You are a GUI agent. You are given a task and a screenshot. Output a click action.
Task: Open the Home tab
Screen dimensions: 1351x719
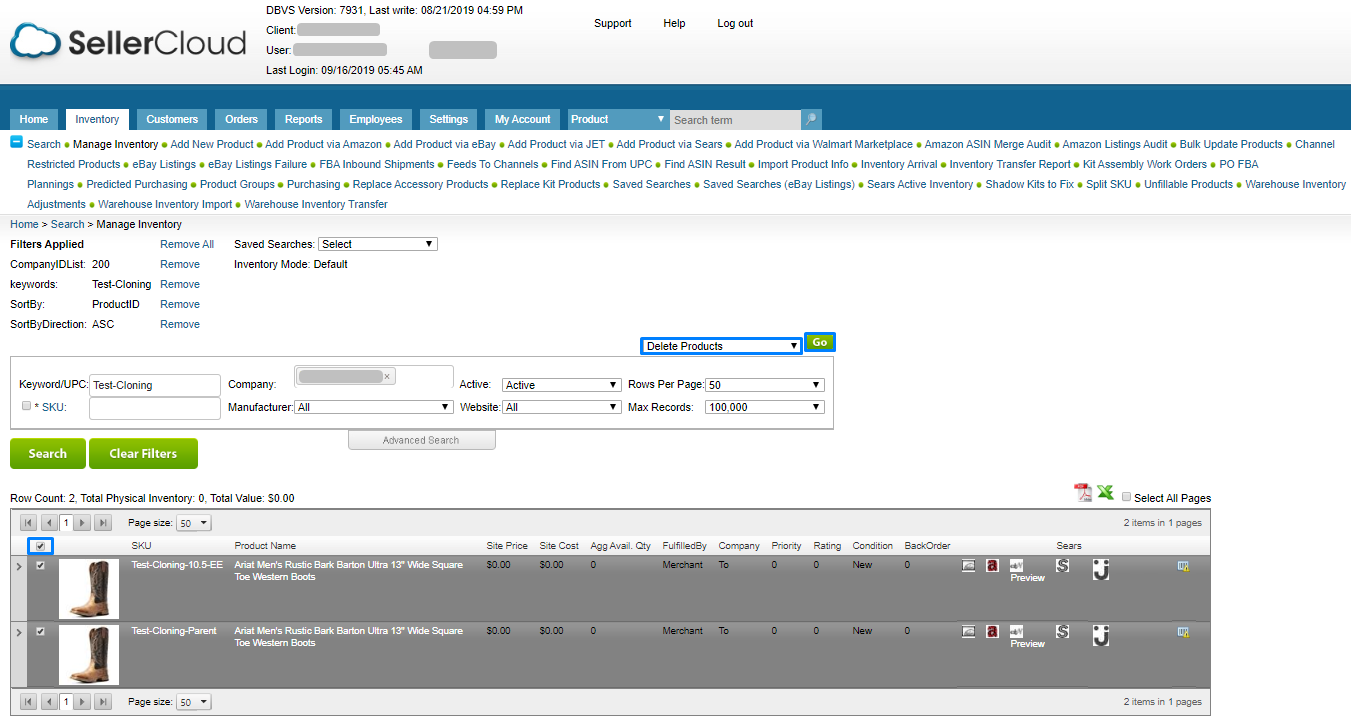pos(34,119)
